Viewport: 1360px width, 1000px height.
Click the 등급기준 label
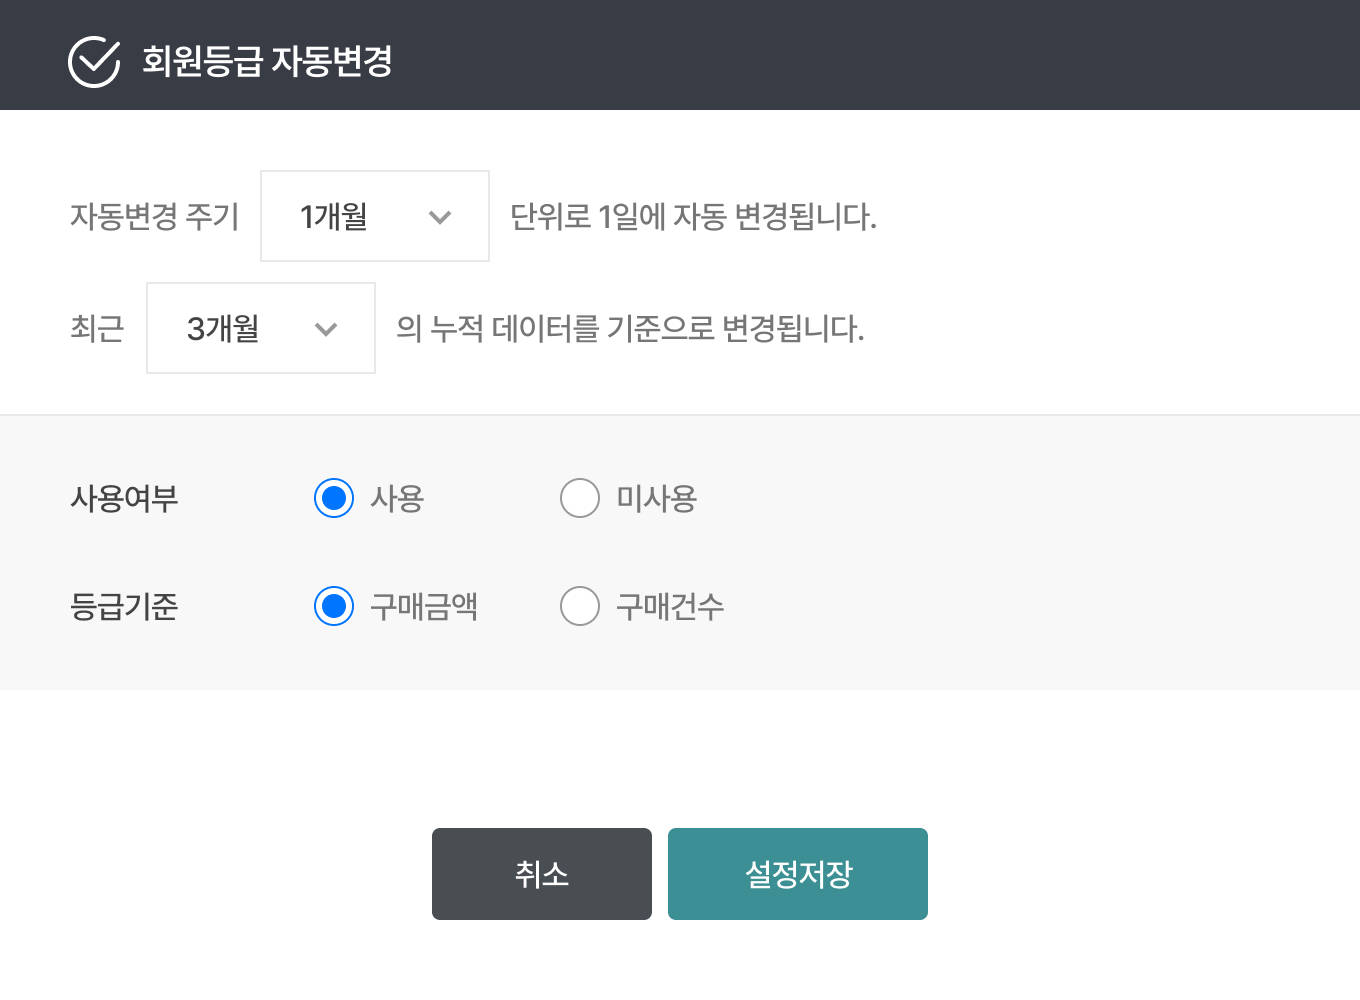tap(123, 606)
